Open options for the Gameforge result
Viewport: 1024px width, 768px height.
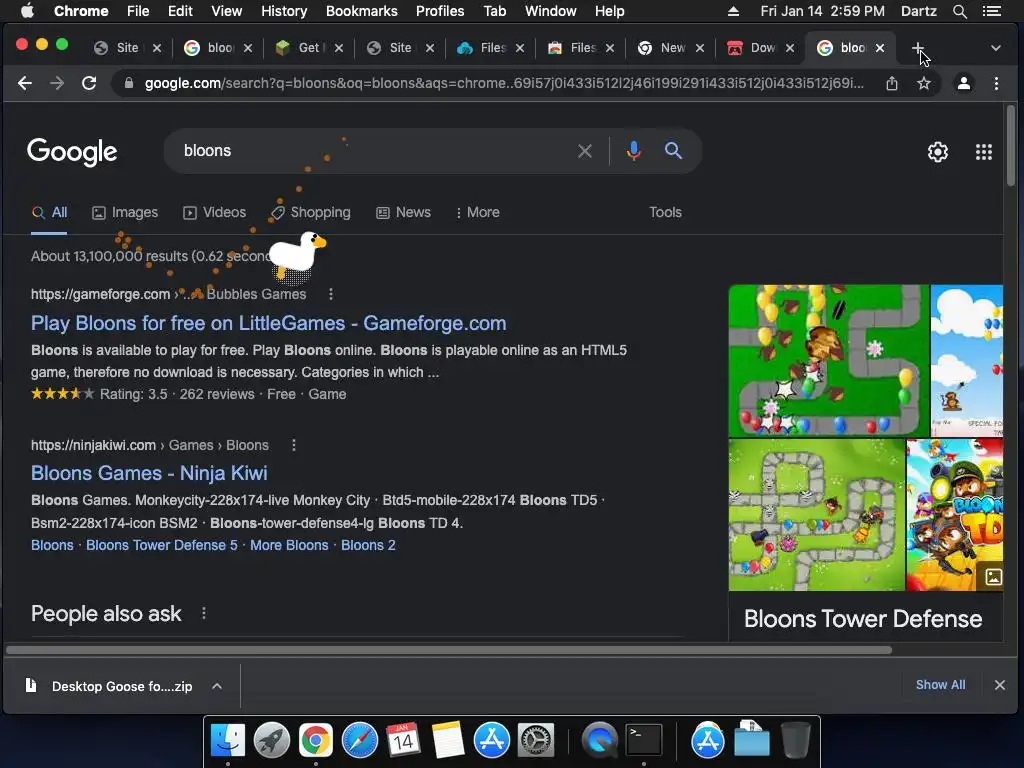331,294
